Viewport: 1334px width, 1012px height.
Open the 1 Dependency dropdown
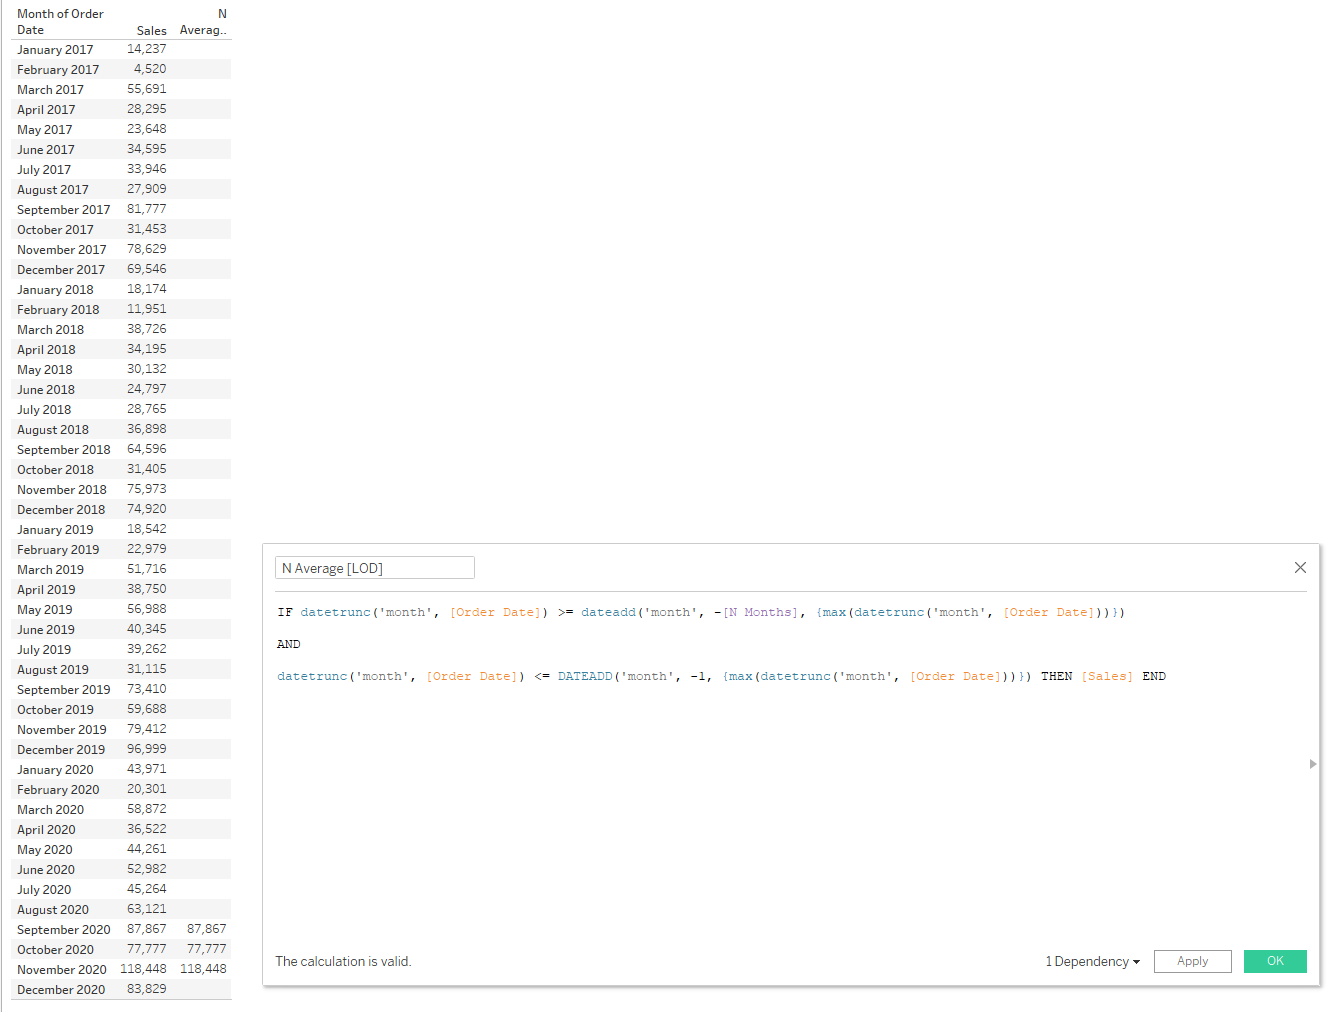[1092, 962]
